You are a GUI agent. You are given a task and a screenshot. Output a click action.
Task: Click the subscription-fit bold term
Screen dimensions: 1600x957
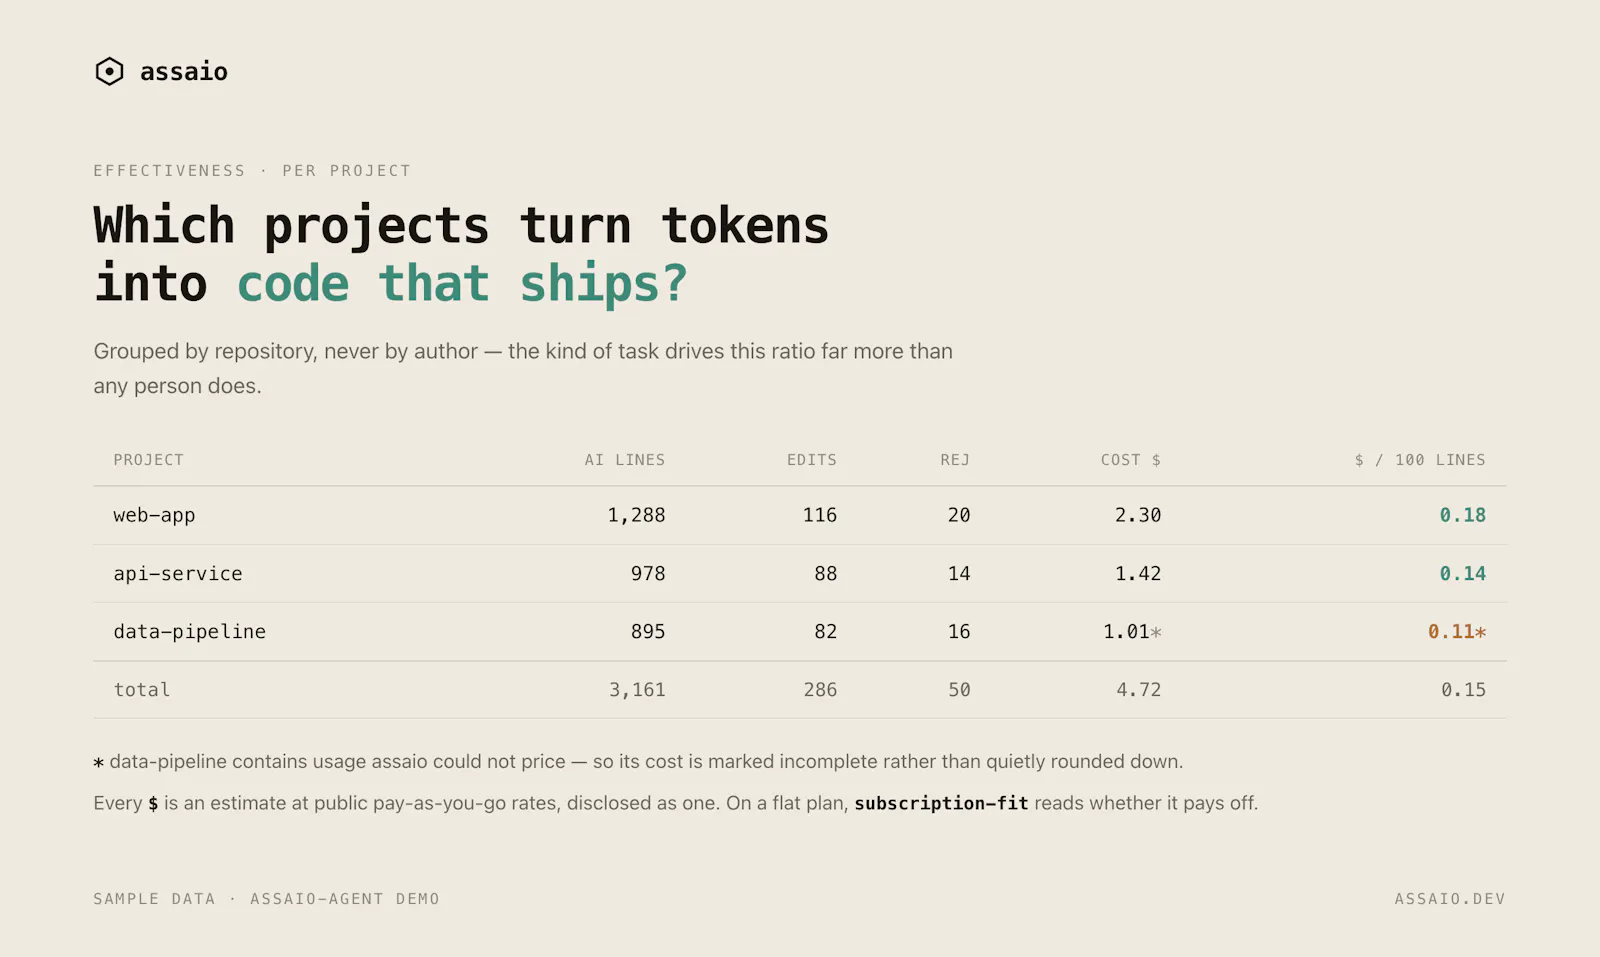click(941, 803)
